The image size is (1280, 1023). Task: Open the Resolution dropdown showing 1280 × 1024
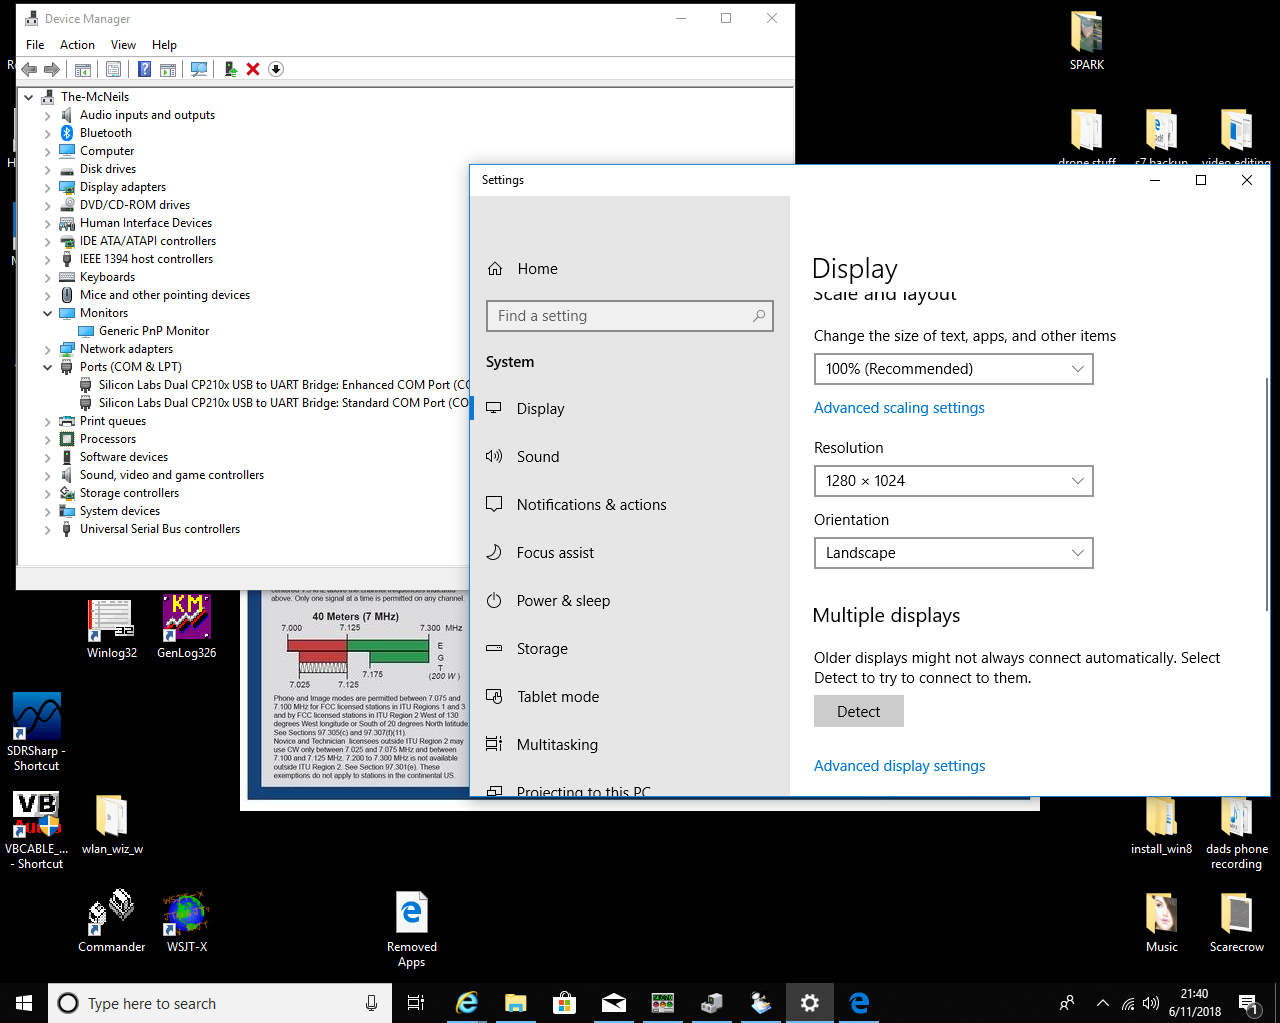(953, 481)
